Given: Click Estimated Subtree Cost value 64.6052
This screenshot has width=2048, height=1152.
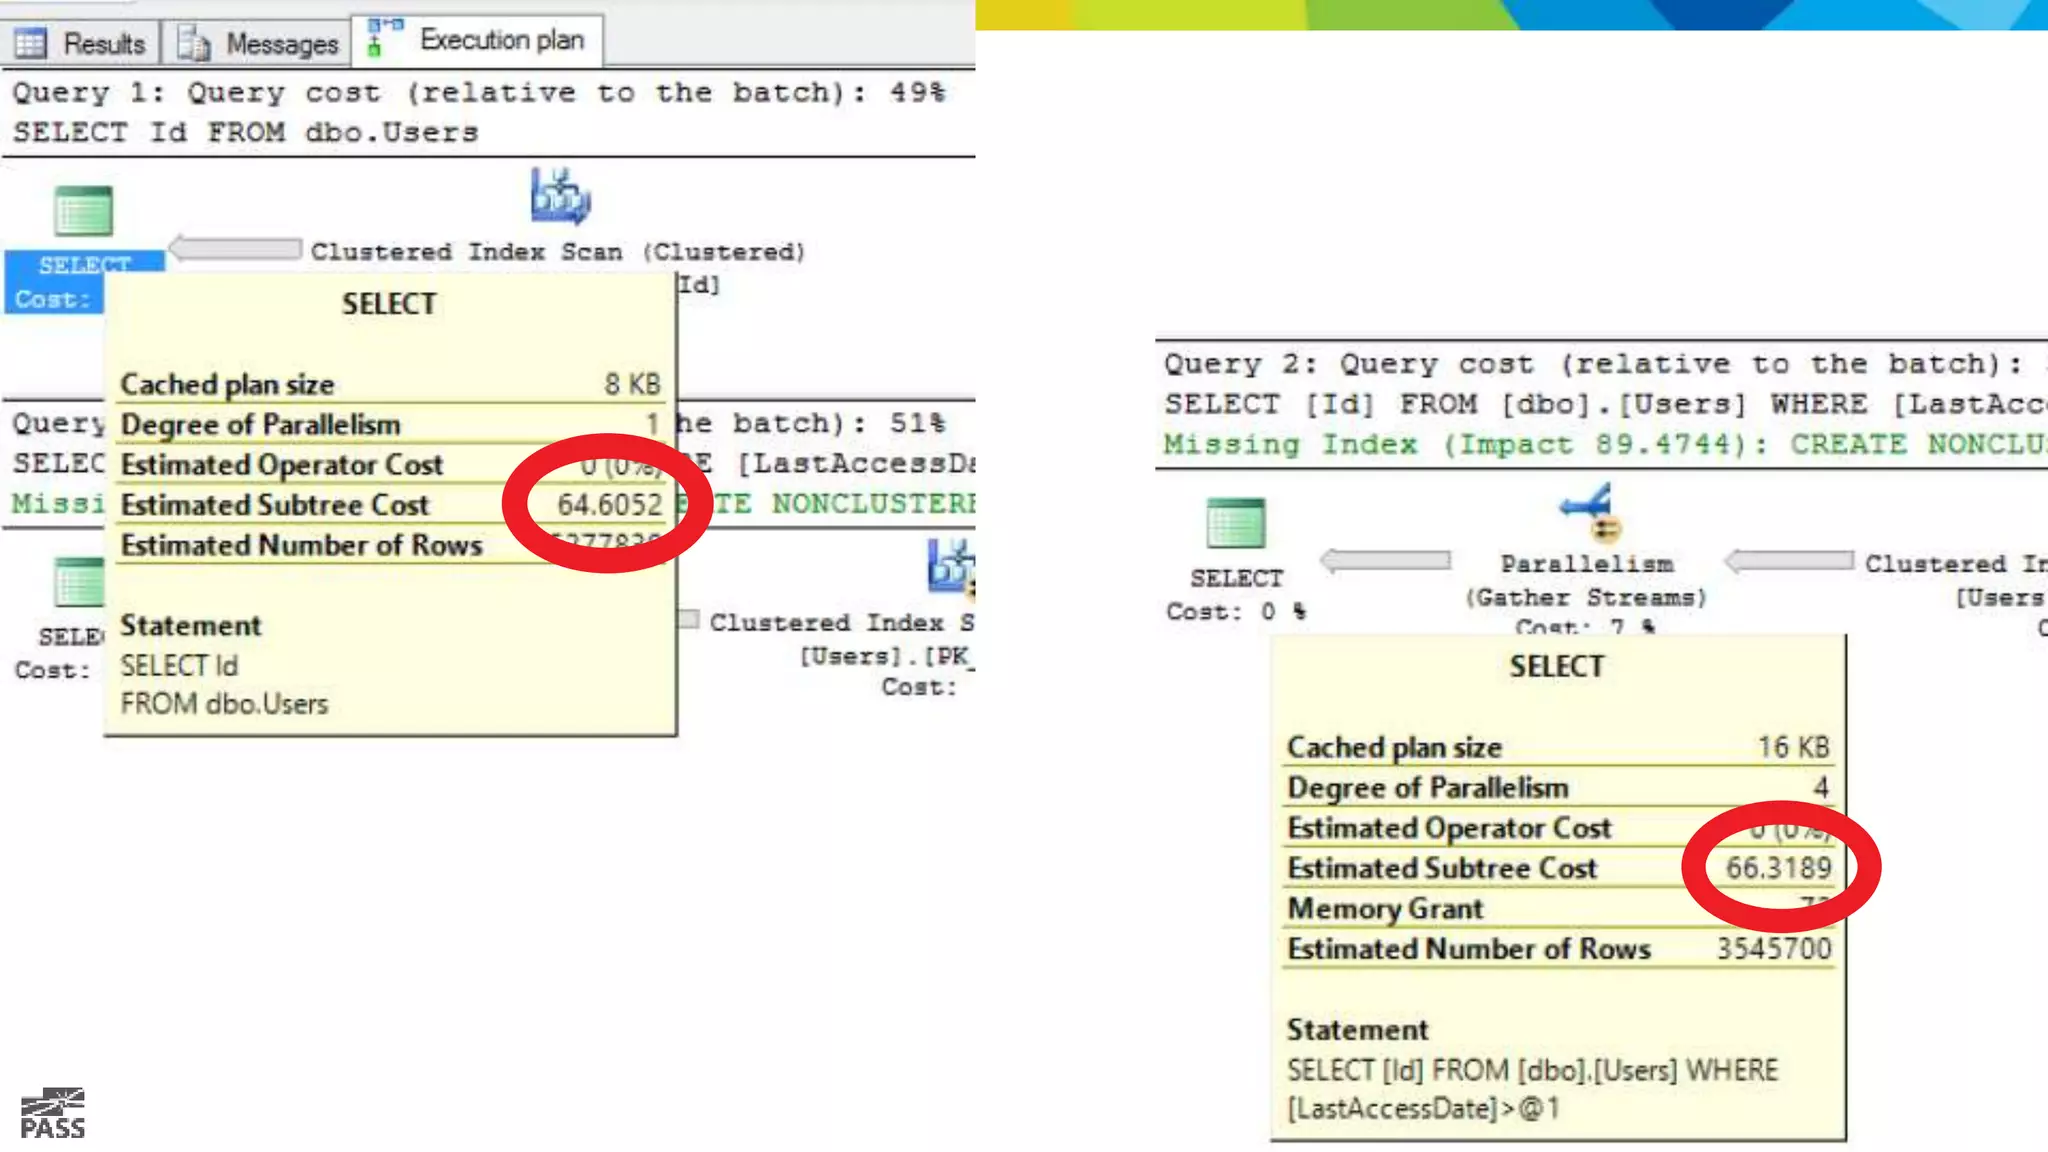Looking at the screenshot, I should click(609, 505).
